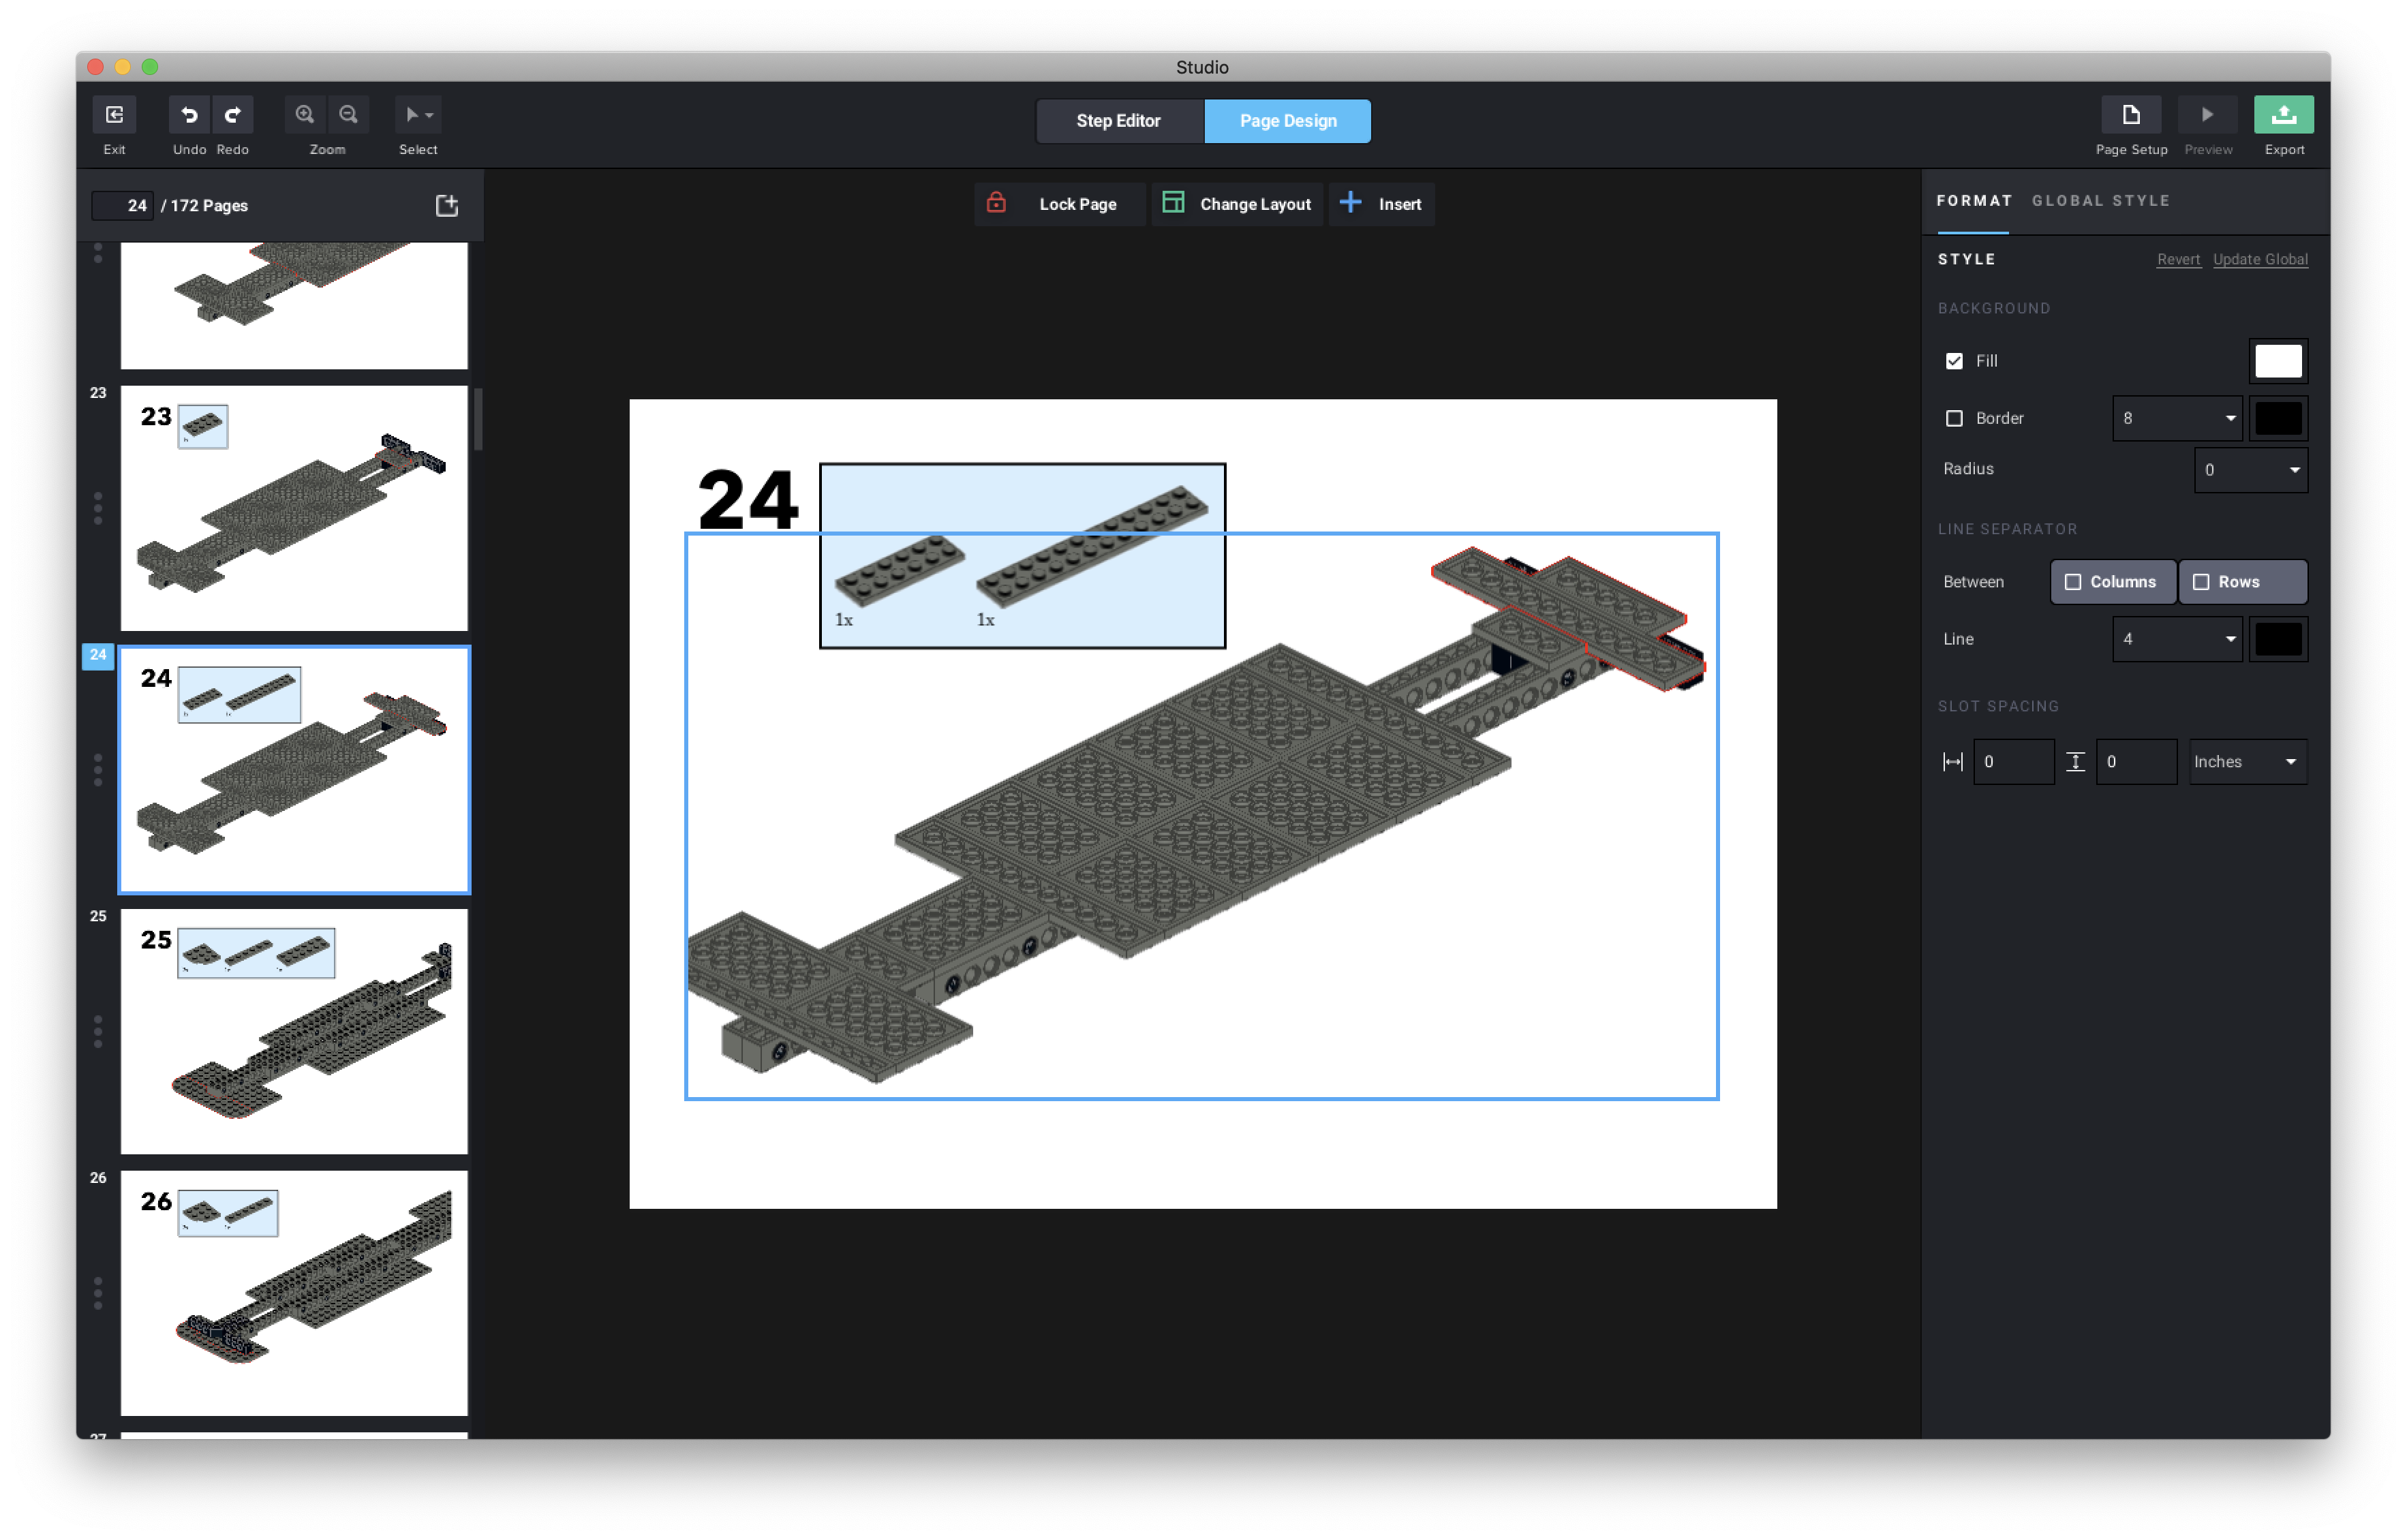Screen dimensions: 2407x1540
Task: Click the Change Layout button label
Action: tap(1254, 204)
